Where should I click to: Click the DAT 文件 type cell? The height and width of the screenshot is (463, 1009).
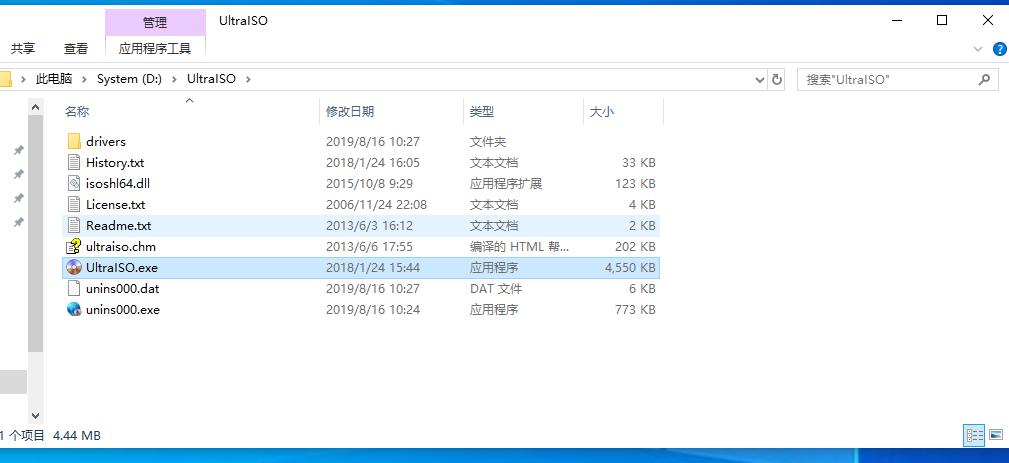tap(495, 289)
